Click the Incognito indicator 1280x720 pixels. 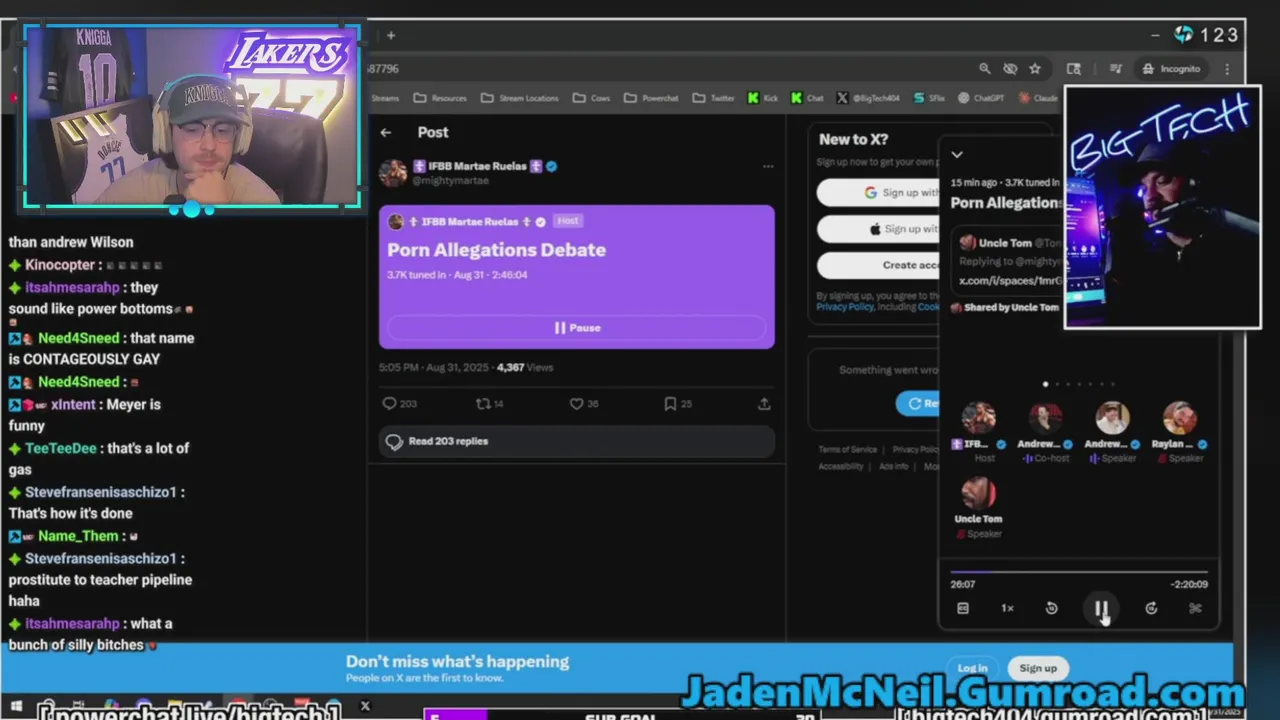coord(1171,69)
